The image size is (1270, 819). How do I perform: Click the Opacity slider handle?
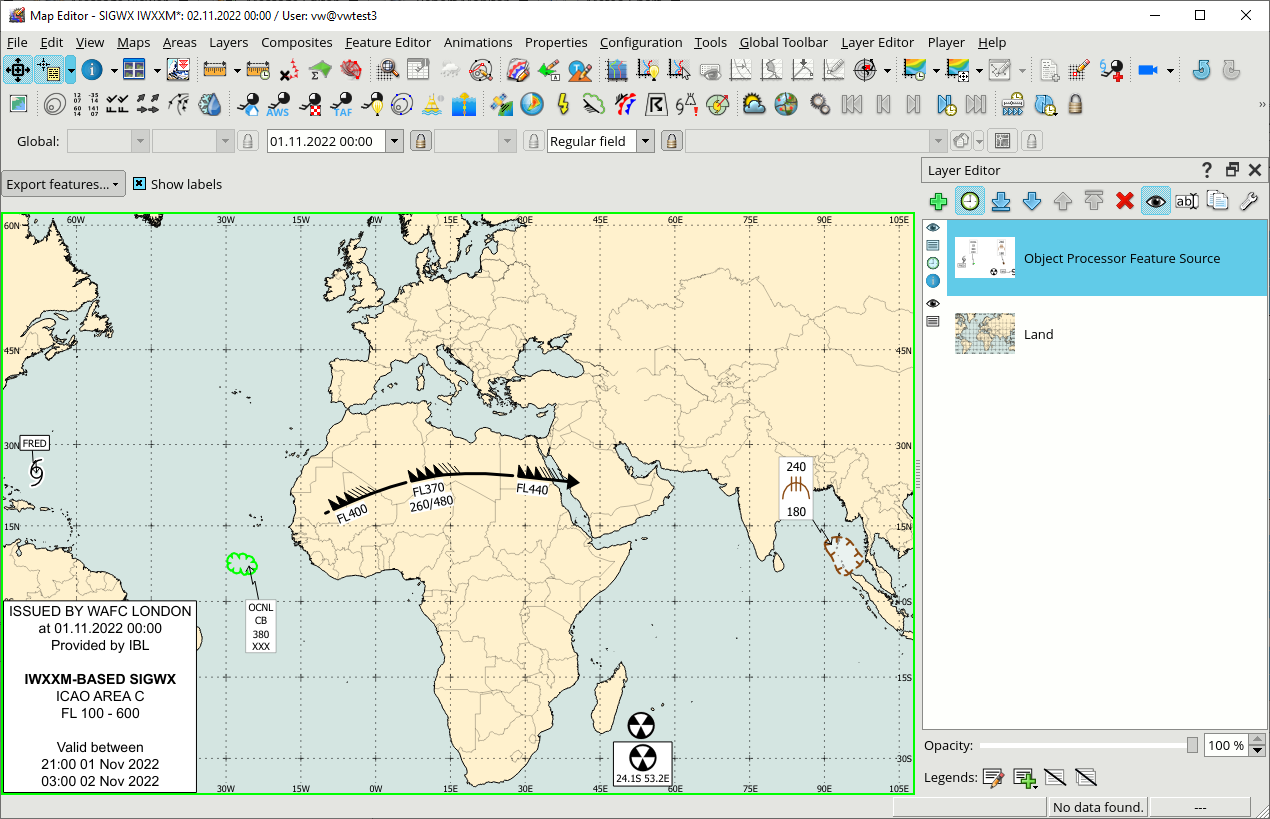coord(1192,745)
